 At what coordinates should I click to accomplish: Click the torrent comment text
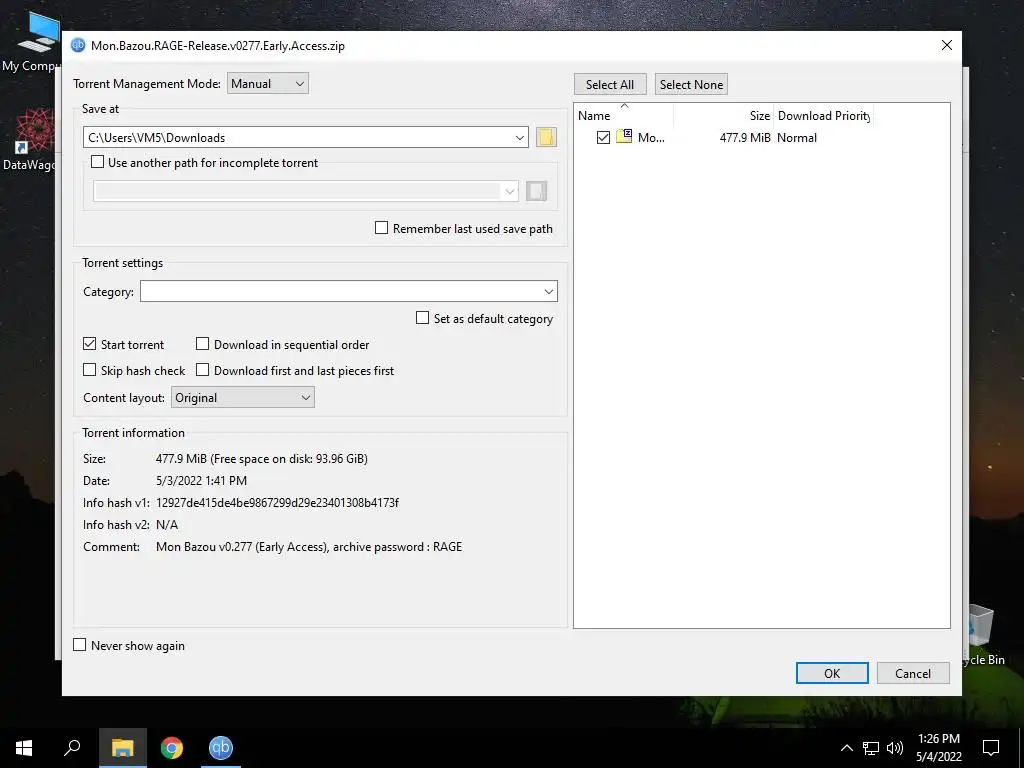[309, 547]
